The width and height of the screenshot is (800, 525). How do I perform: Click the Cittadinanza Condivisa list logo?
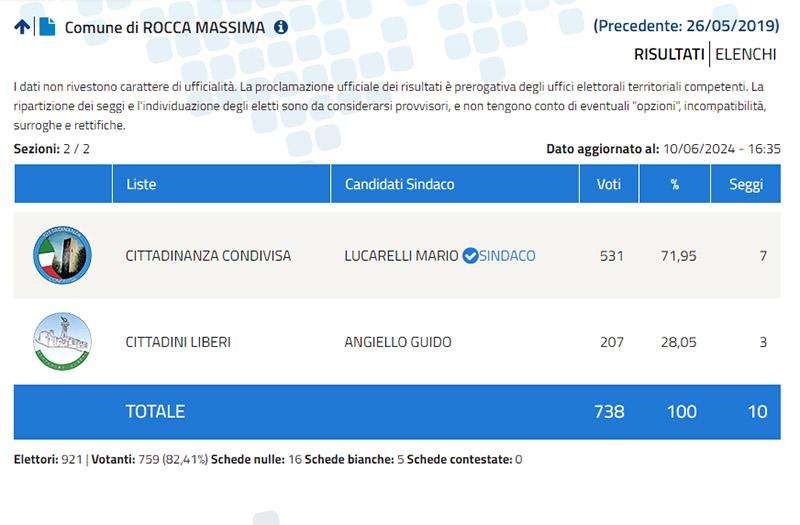[x=62, y=255]
